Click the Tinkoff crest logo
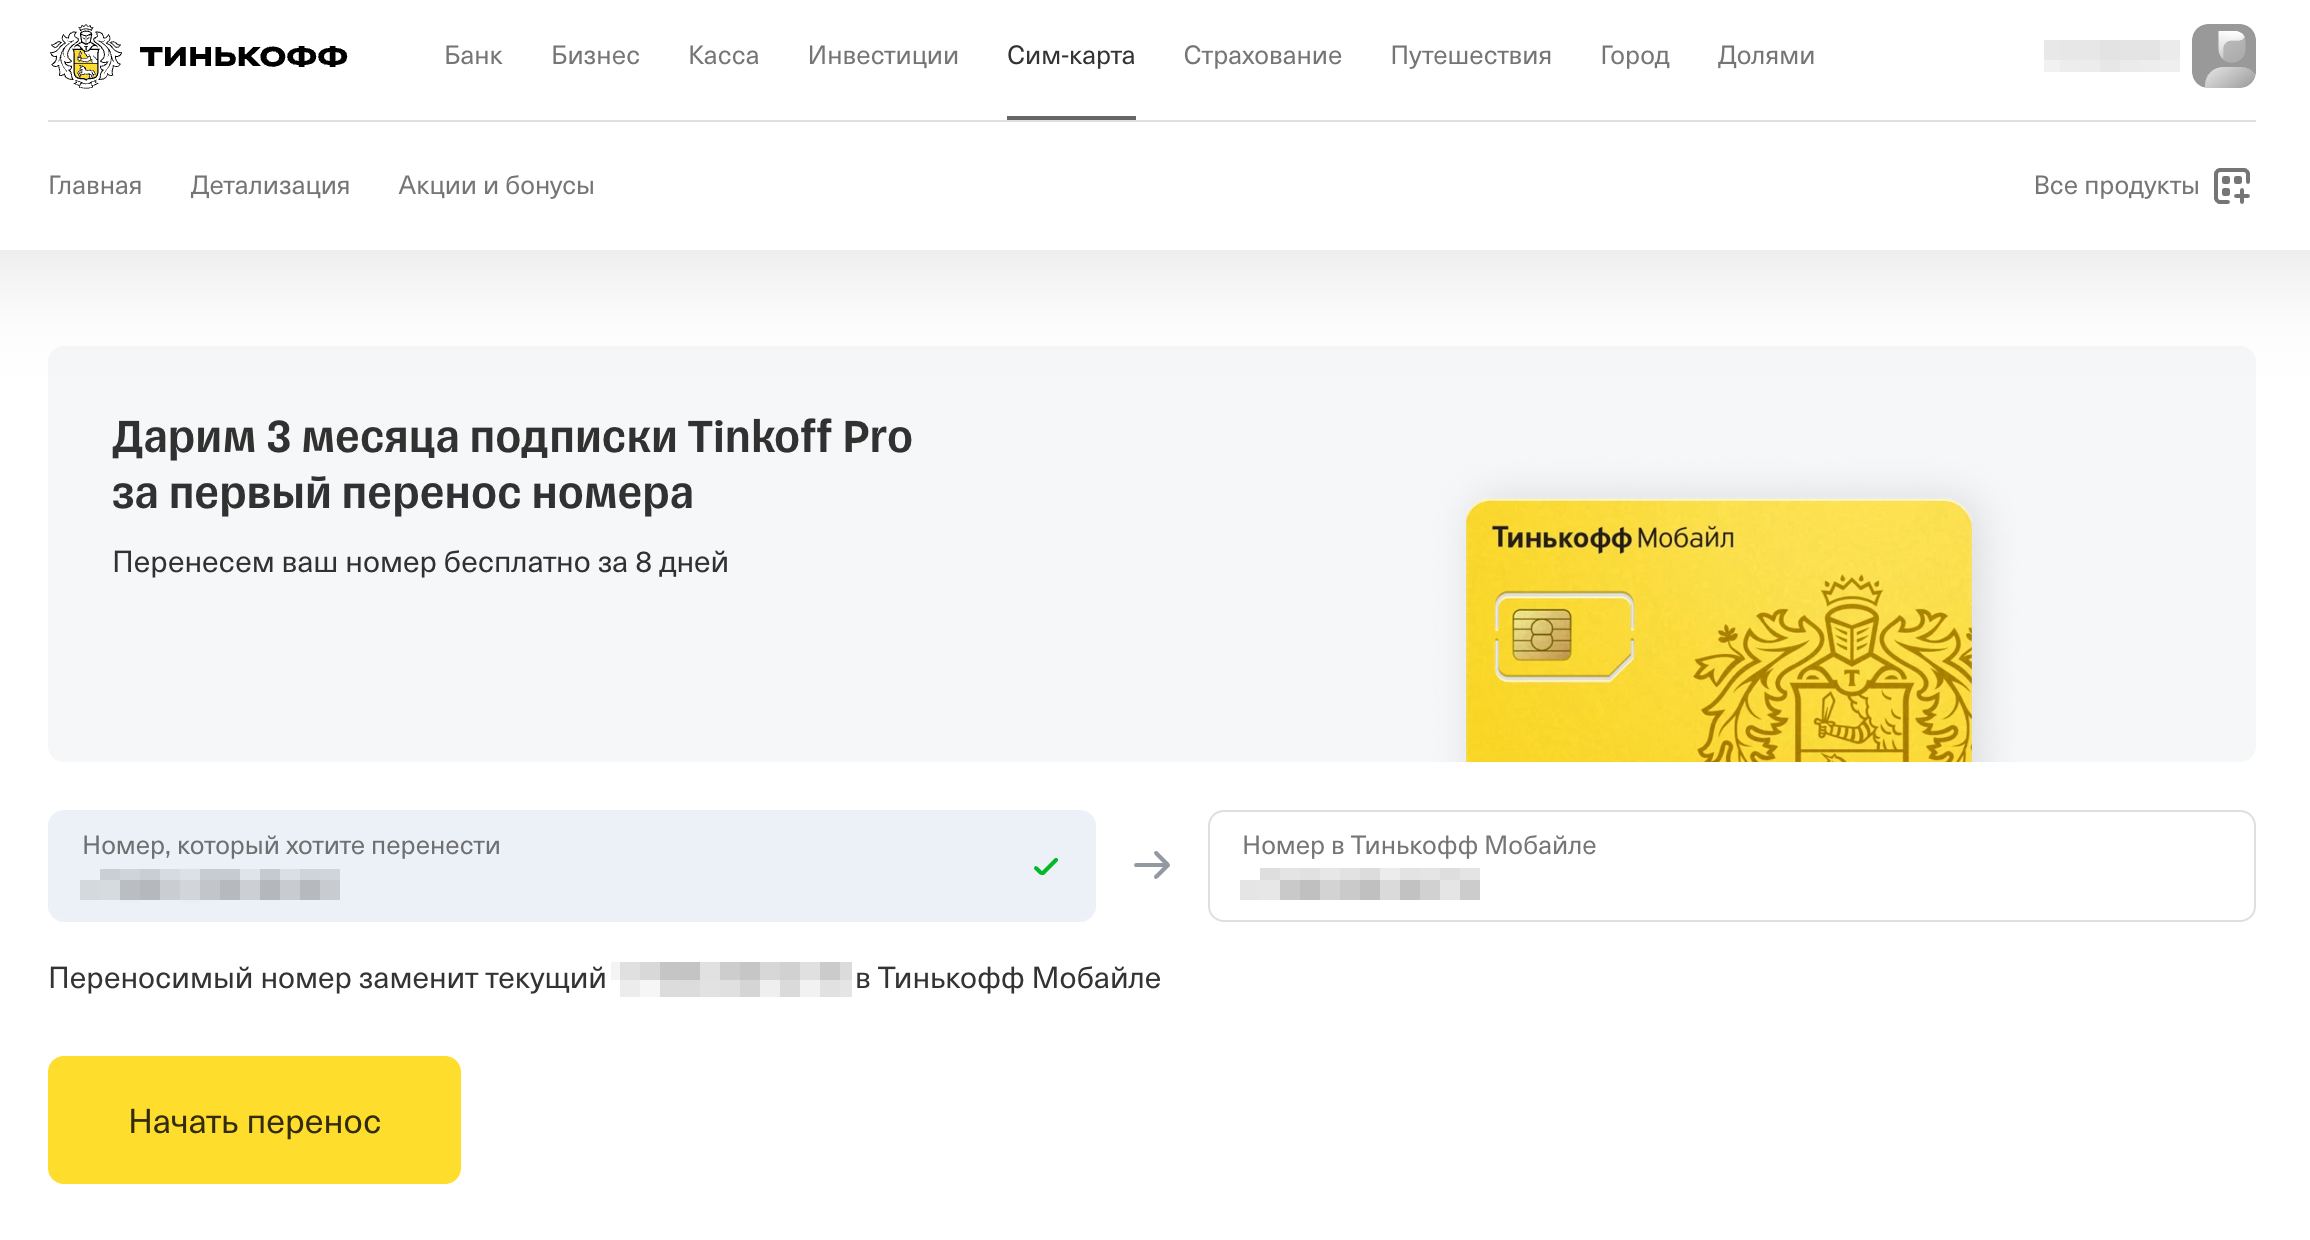 click(x=86, y=56)
